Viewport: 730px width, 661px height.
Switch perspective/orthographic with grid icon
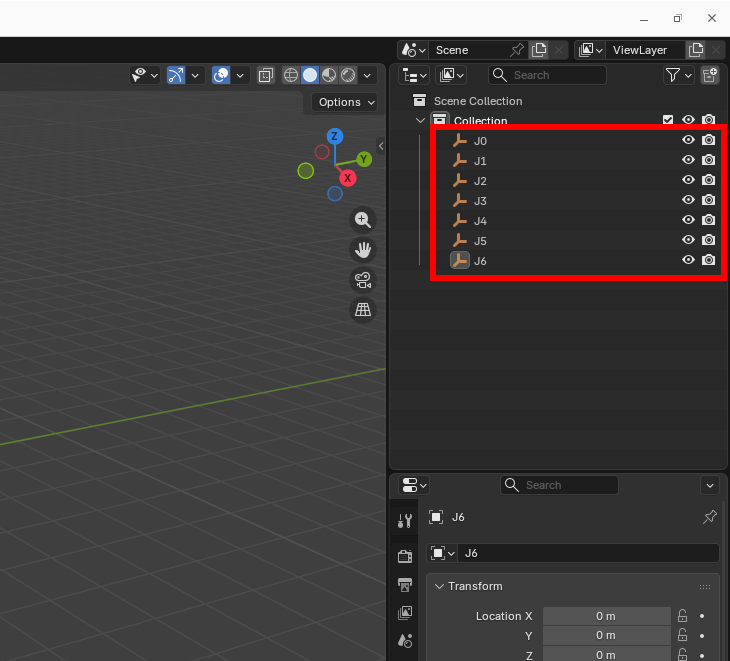363,310
